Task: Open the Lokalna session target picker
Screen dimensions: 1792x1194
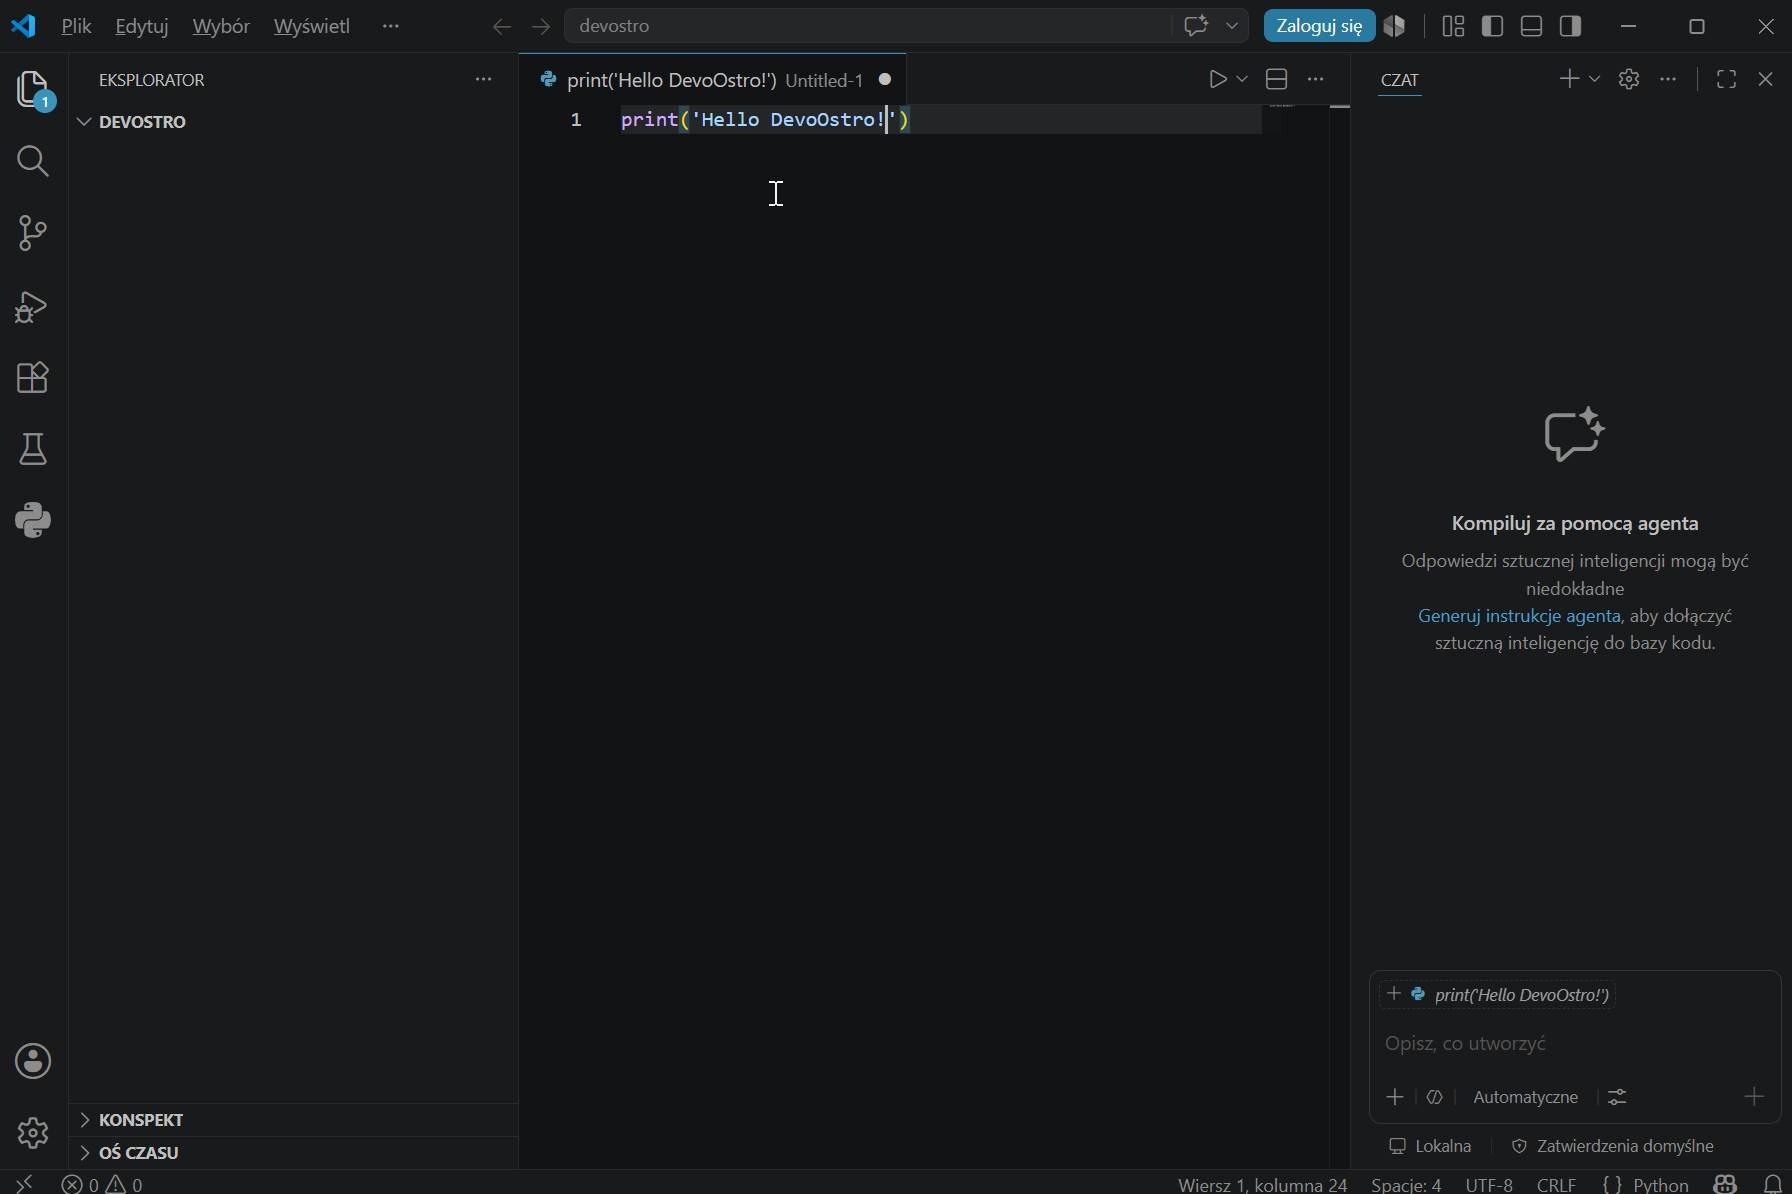Action: click(x=1431, y=1146)
